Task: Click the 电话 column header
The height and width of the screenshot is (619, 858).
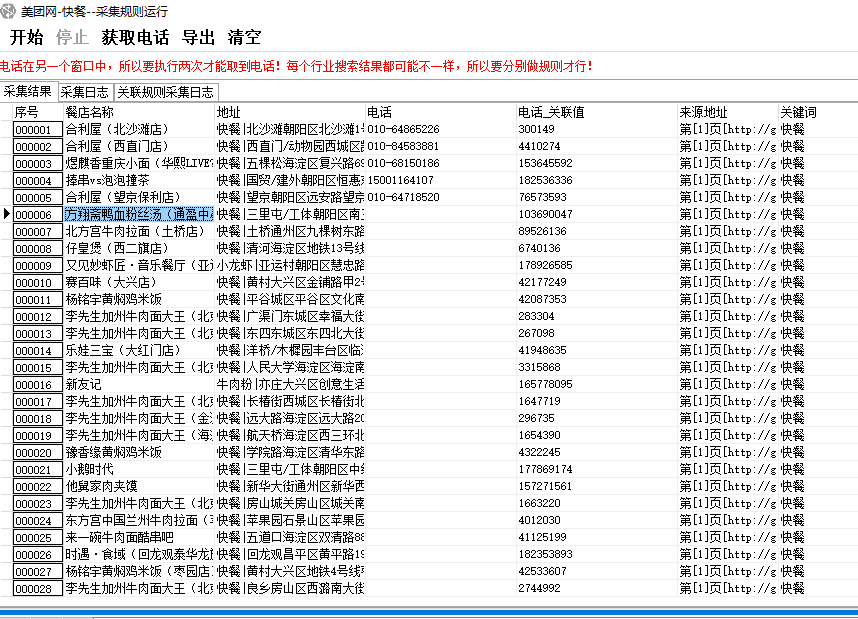Action: tap(440, 112)
